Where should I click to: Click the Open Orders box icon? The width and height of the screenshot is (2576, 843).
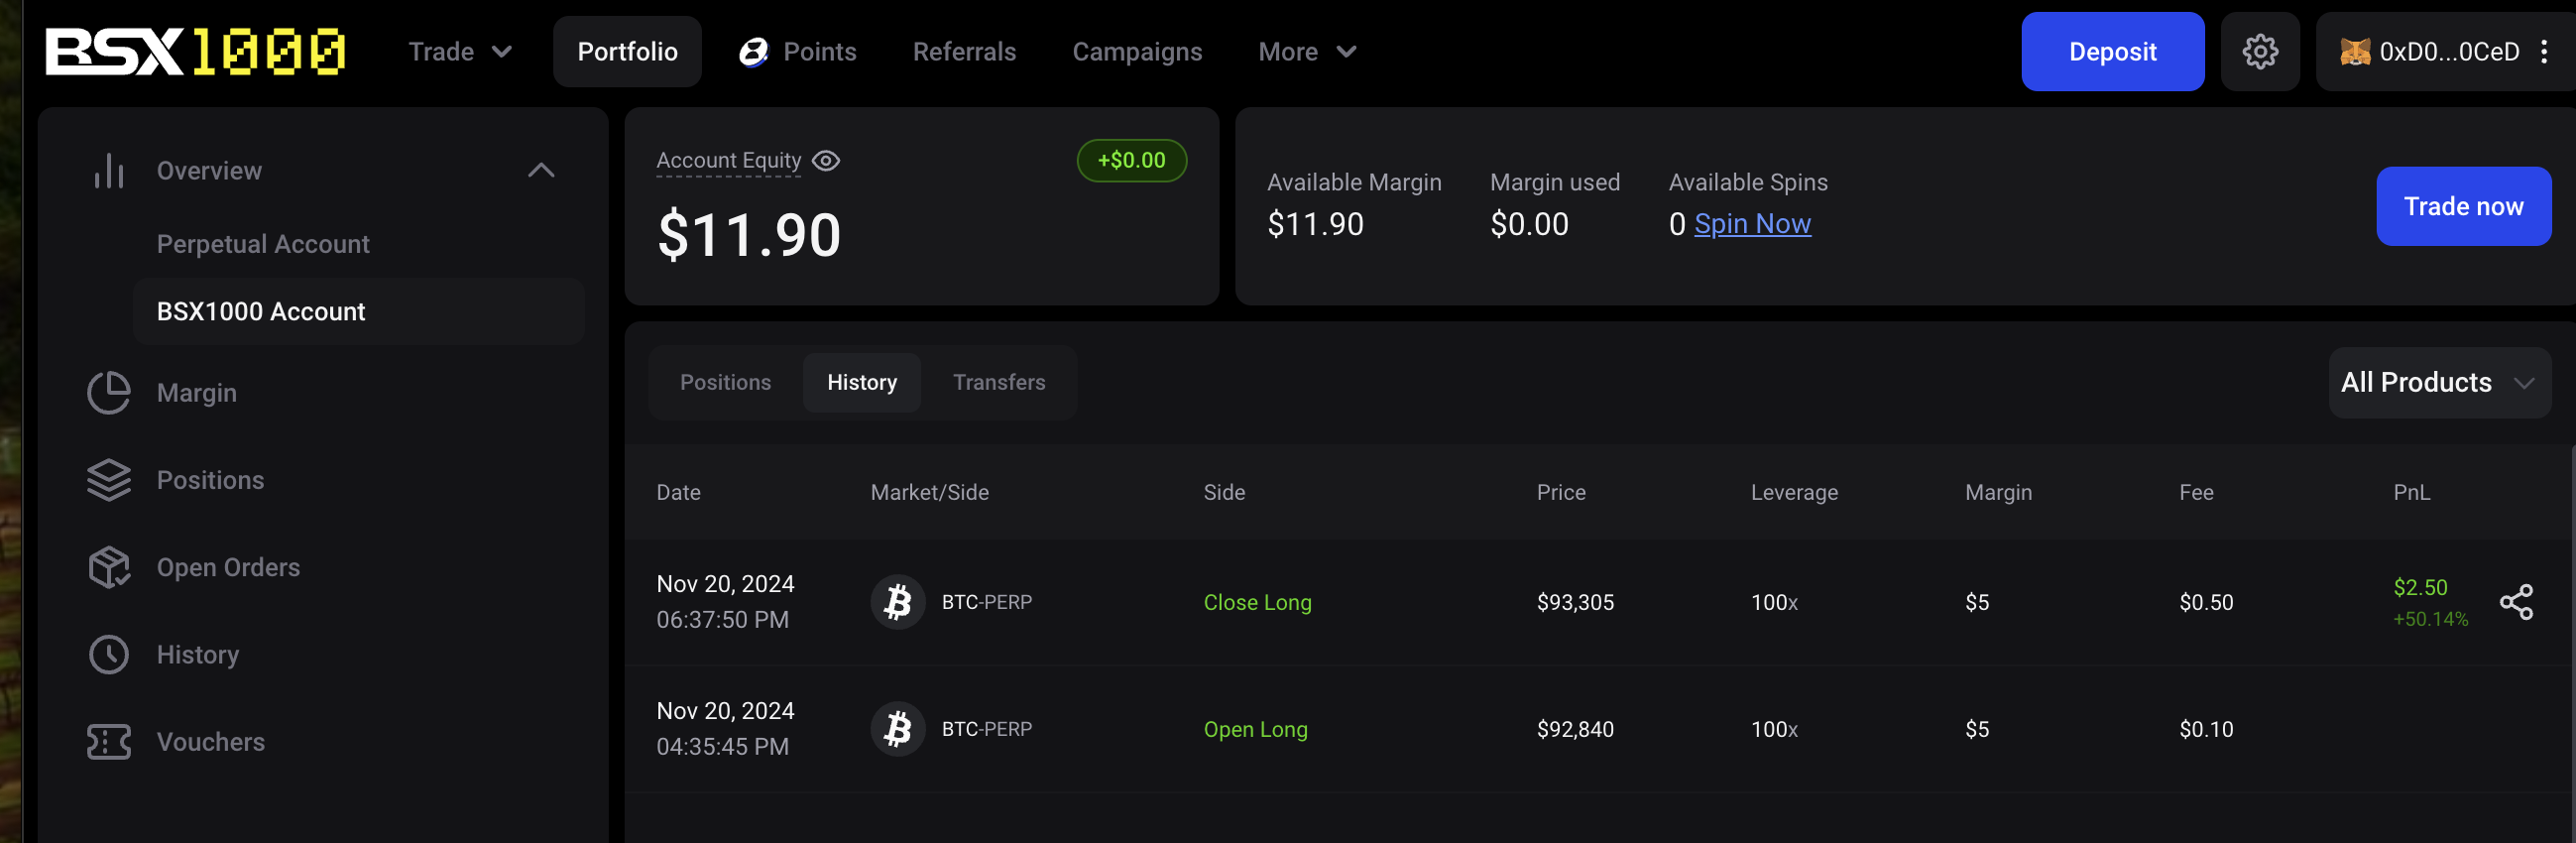109,567
